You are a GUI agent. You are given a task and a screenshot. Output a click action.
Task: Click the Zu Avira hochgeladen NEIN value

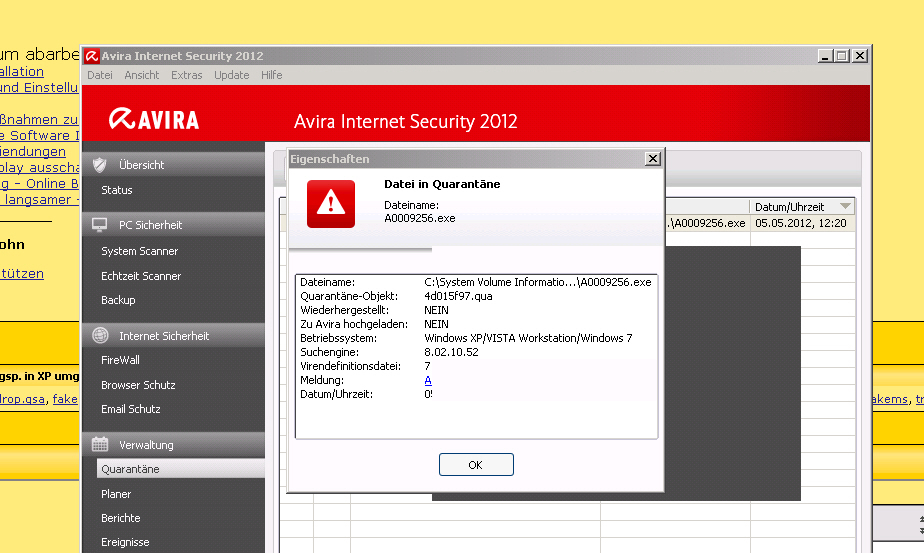(x=436, y=324)
